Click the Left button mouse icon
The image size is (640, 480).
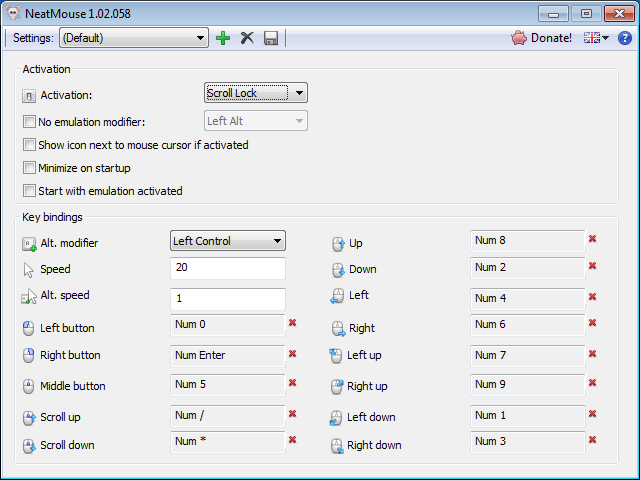(x=28, y=328)
